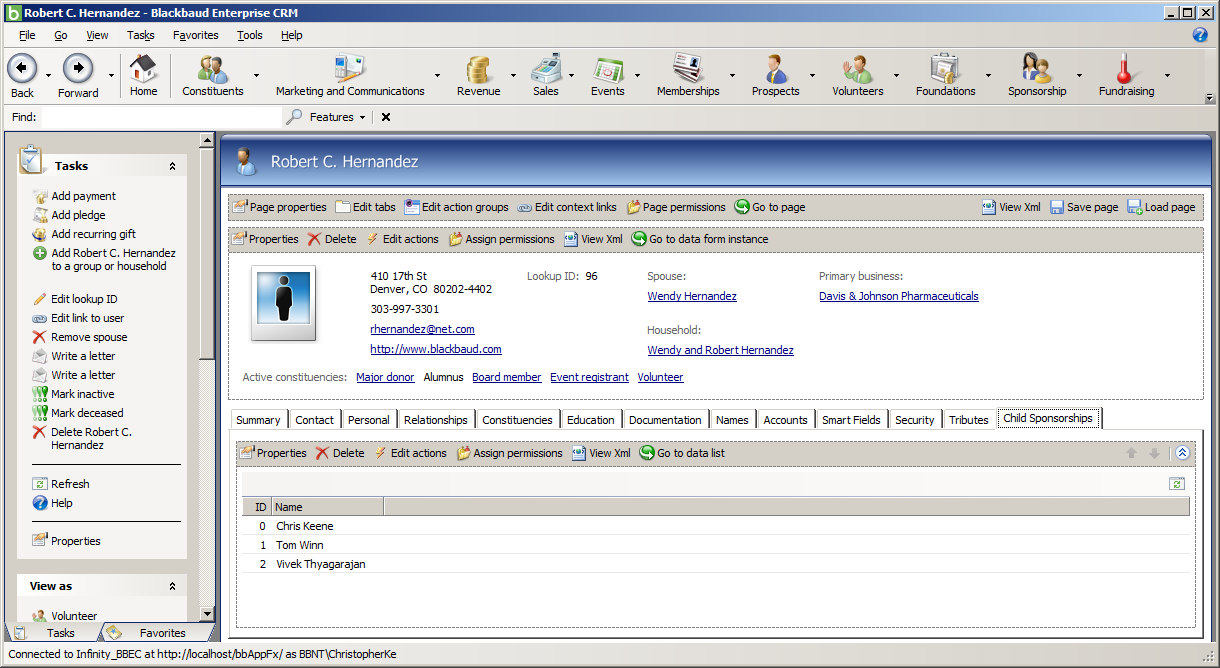This screenshot has width=1220, height=668.
Task: Open the File menu
Action: [27, 35]
